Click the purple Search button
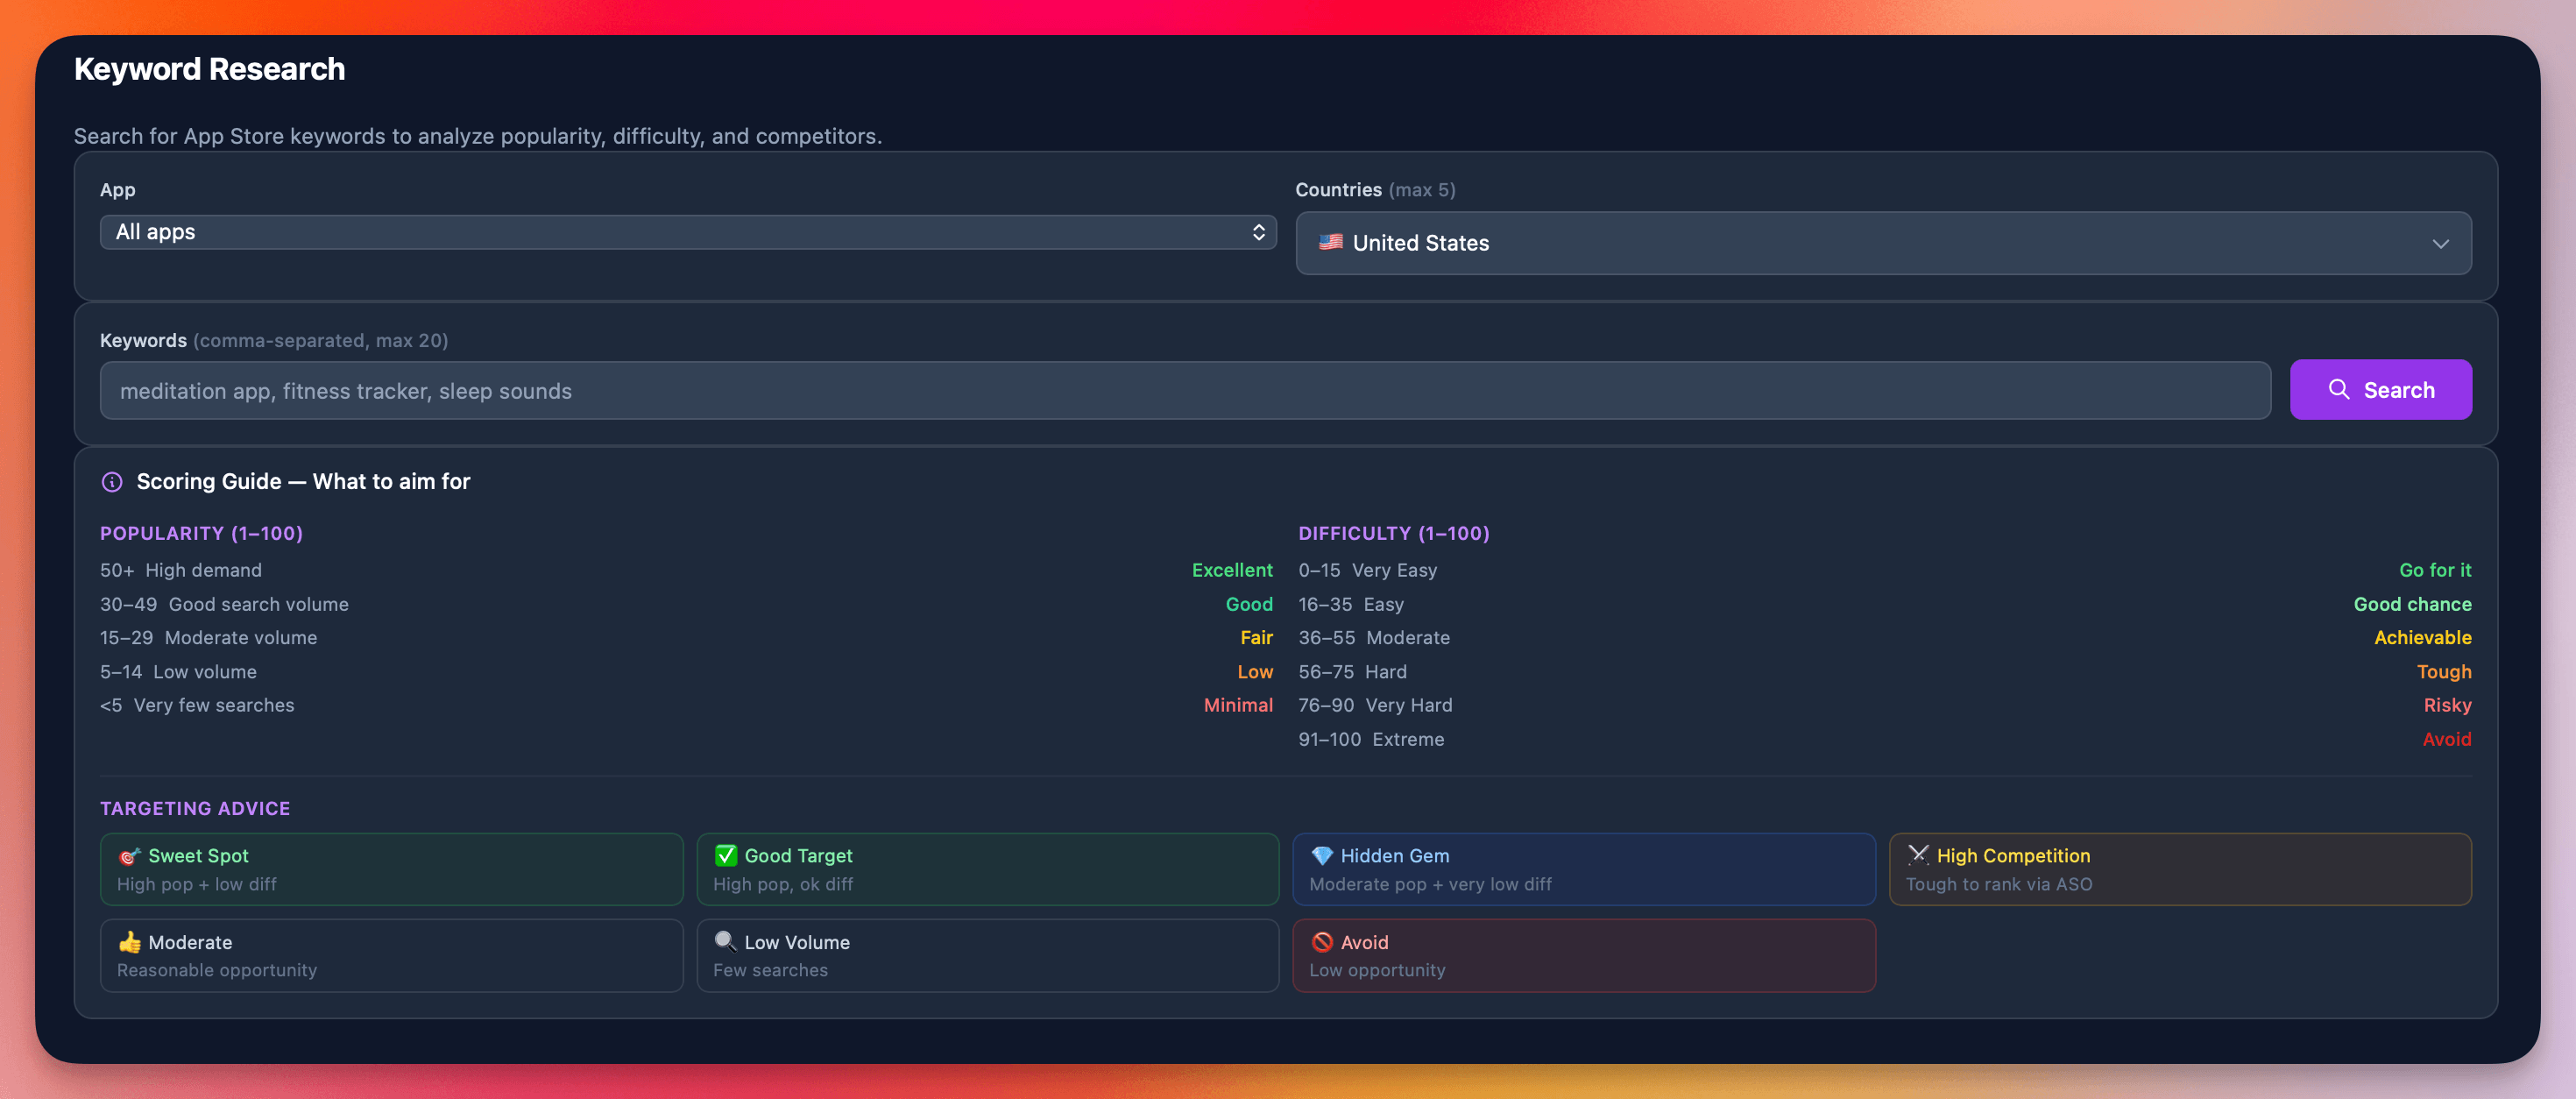The image size is (2576, 1099). point(2380,390)
